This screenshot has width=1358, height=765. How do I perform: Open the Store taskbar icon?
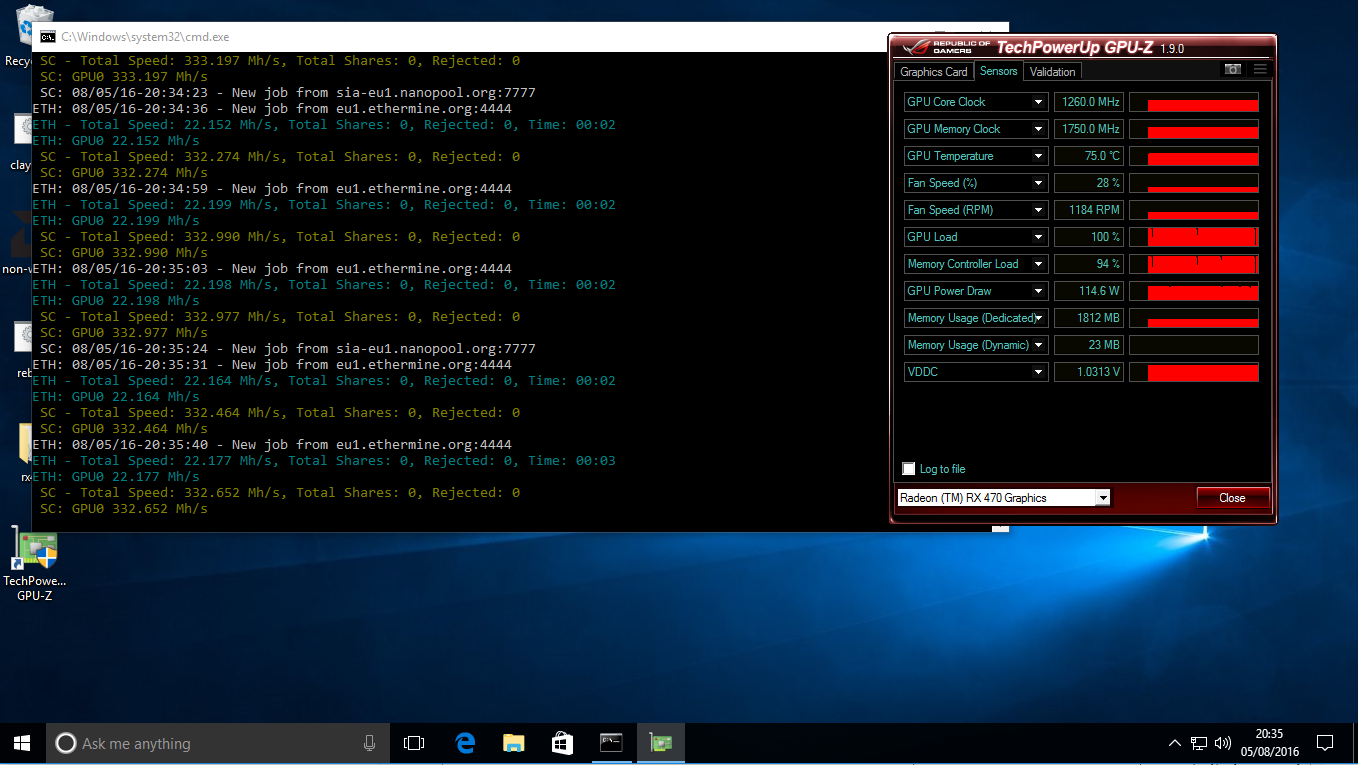tap(562, 743)
